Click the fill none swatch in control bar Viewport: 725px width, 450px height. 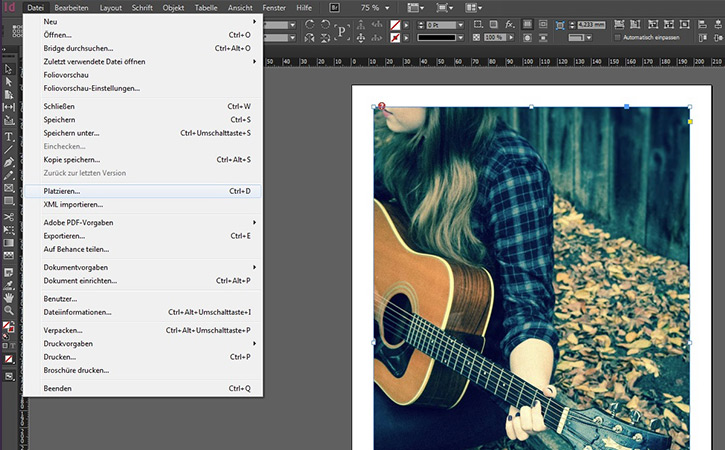pos(395,25)
